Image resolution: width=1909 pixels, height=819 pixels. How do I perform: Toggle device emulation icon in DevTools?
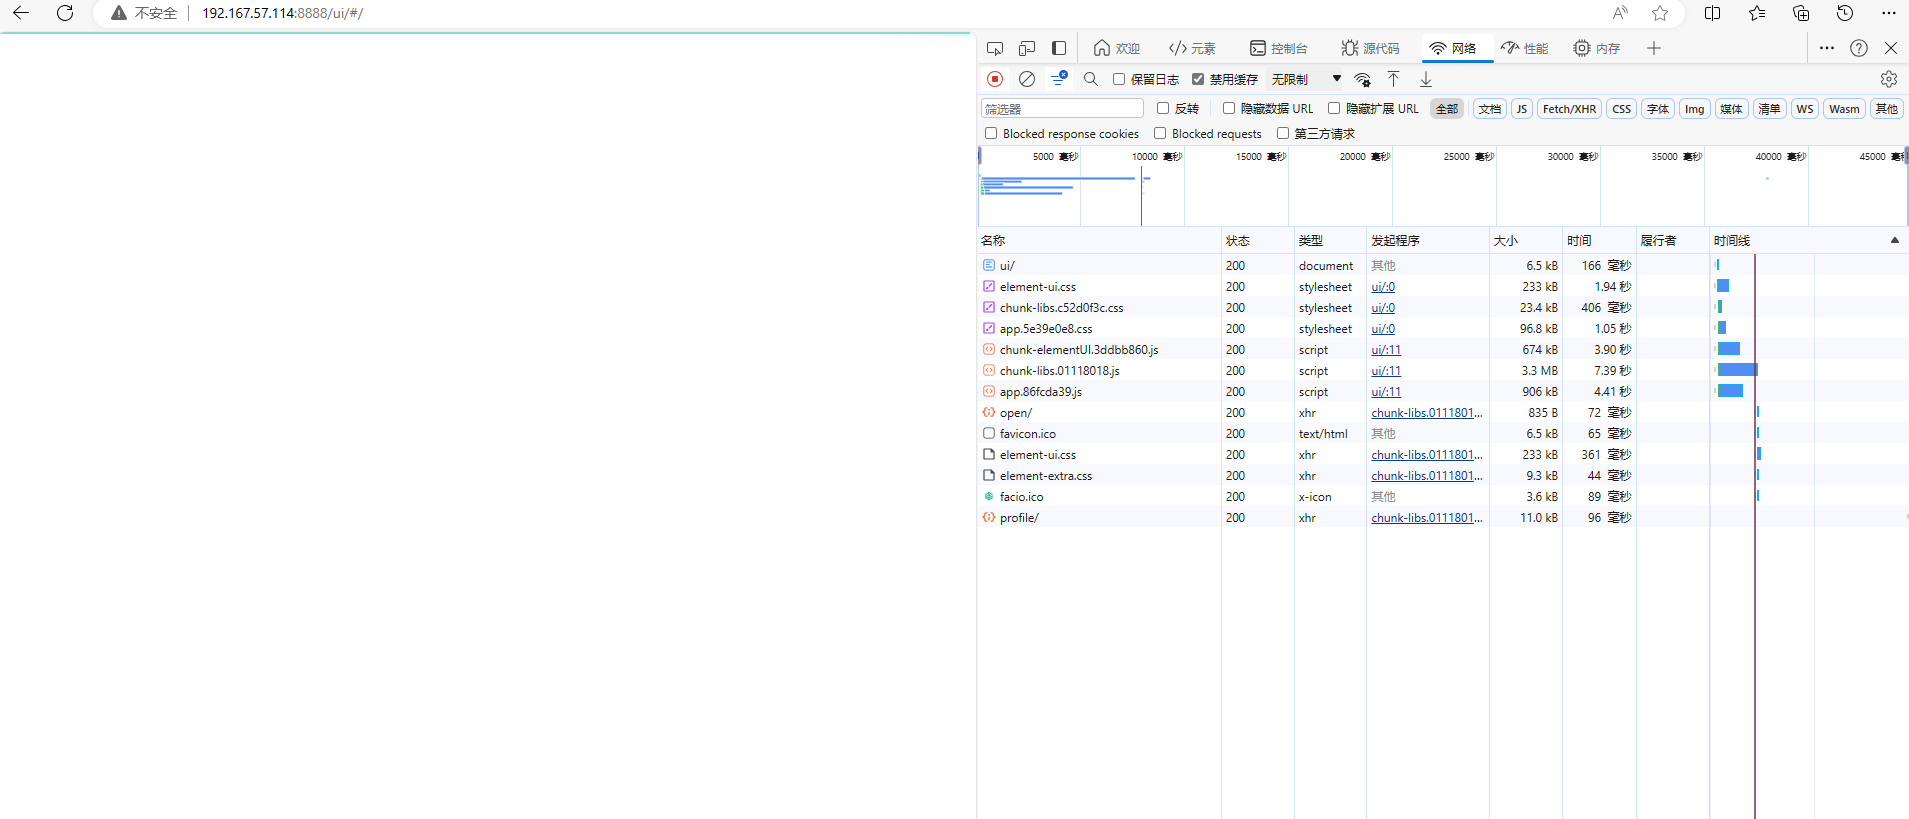click(x=1027, y=48)
